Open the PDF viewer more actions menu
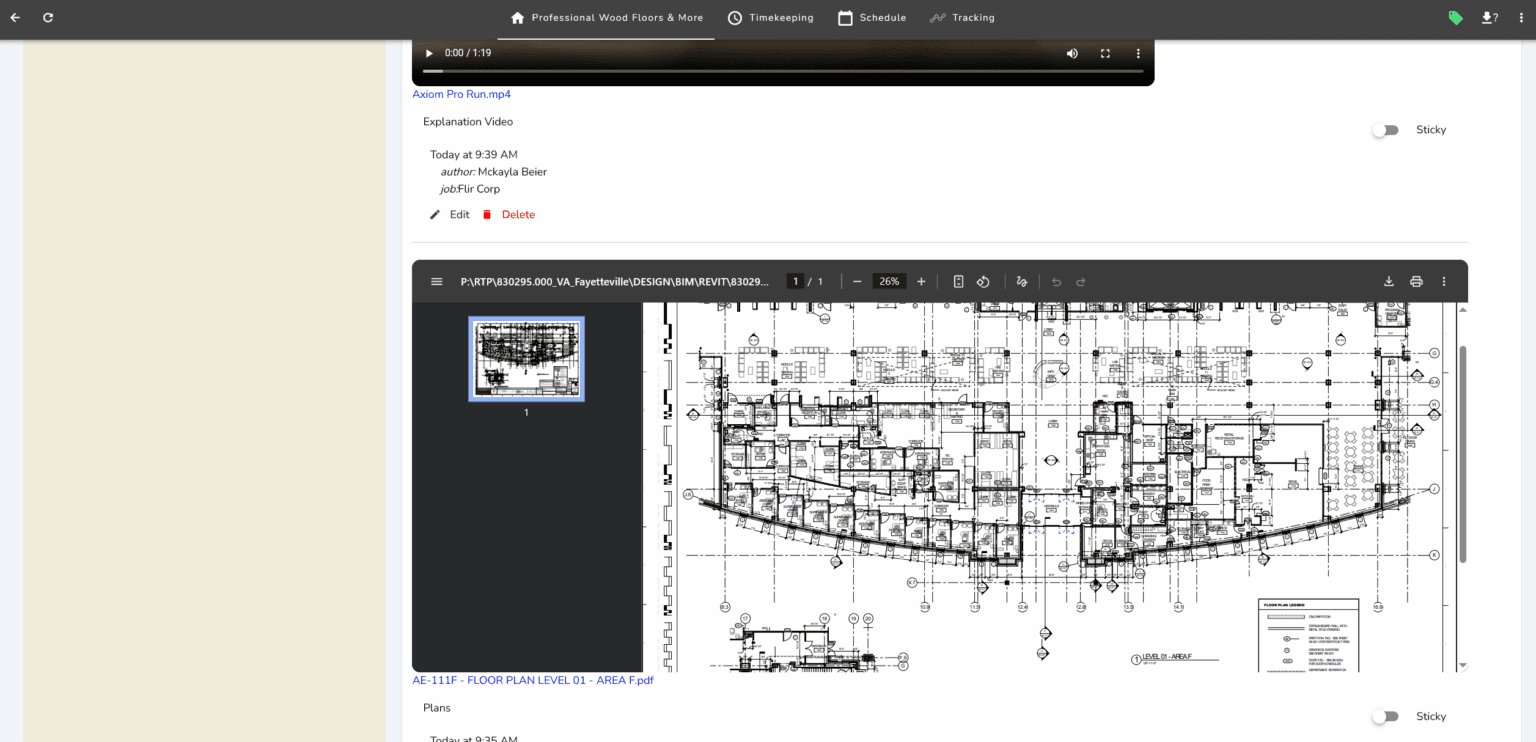Viewport: 1536px width, 742px height. click(1444, 282)
